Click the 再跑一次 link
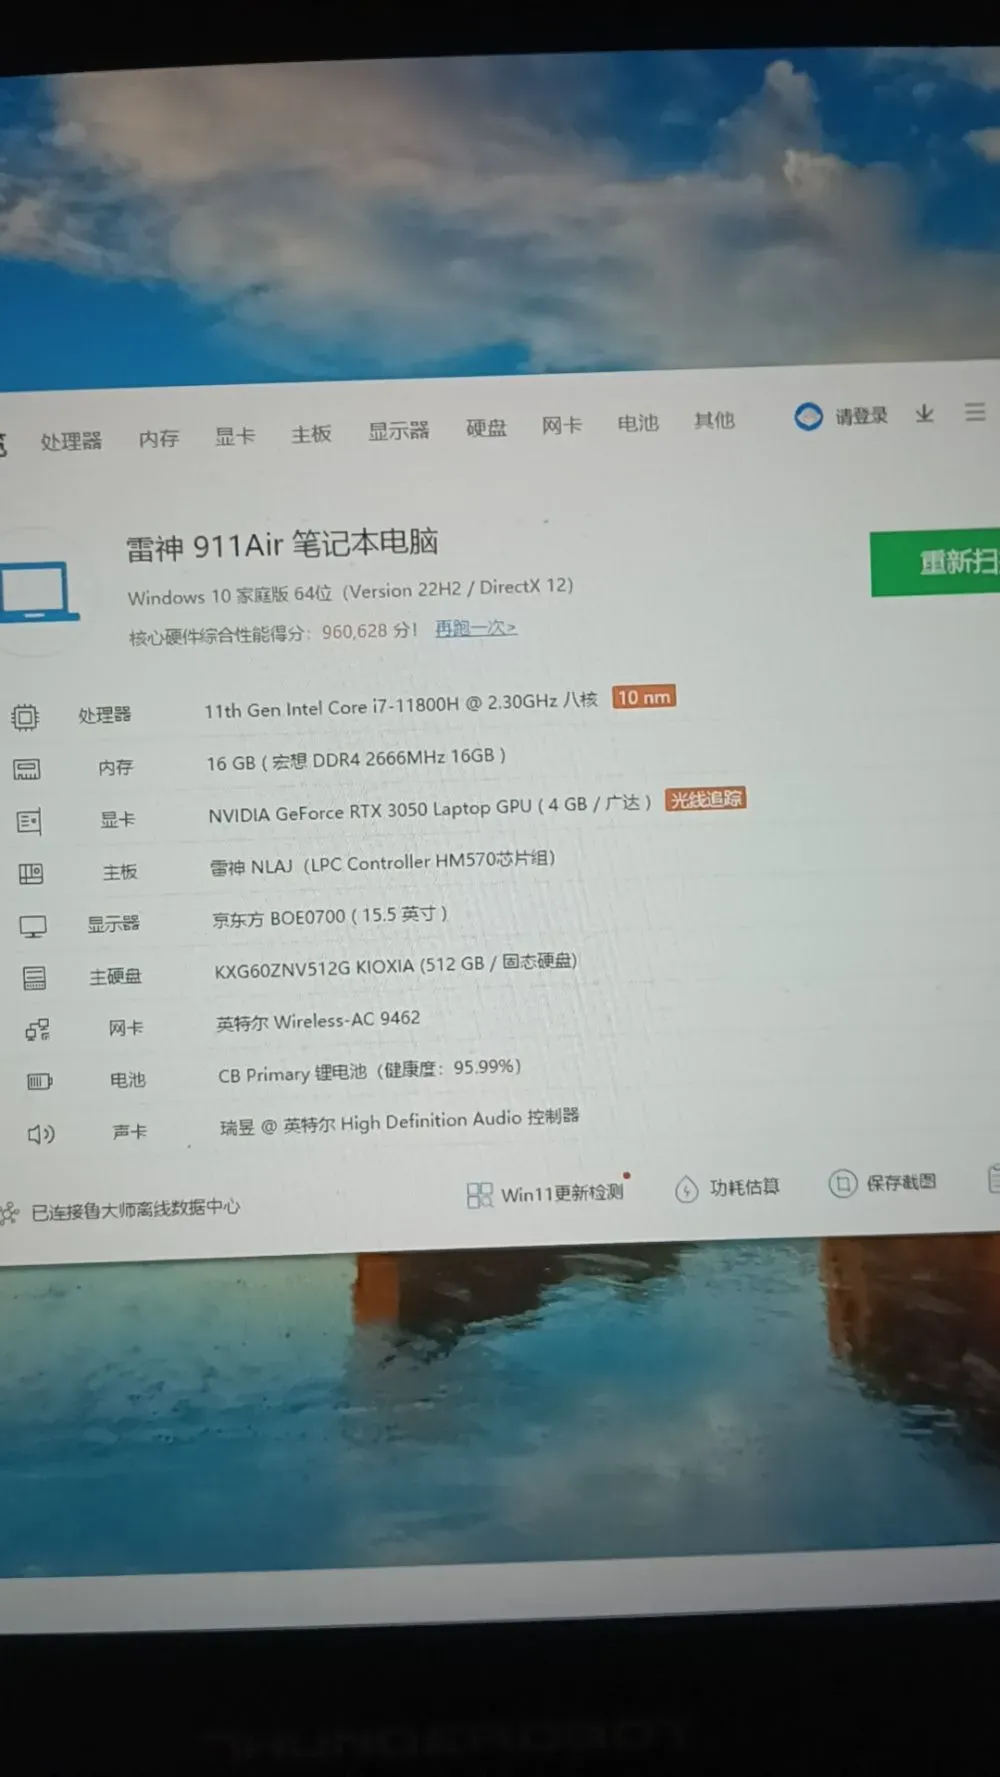The width and height of the screenshot is (1000, 1777). pyautogui.click(x=476, y=628)
